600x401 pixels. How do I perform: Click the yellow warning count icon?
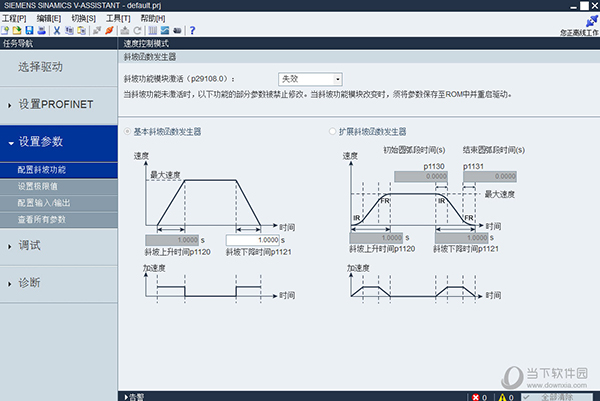pos(502,397)
